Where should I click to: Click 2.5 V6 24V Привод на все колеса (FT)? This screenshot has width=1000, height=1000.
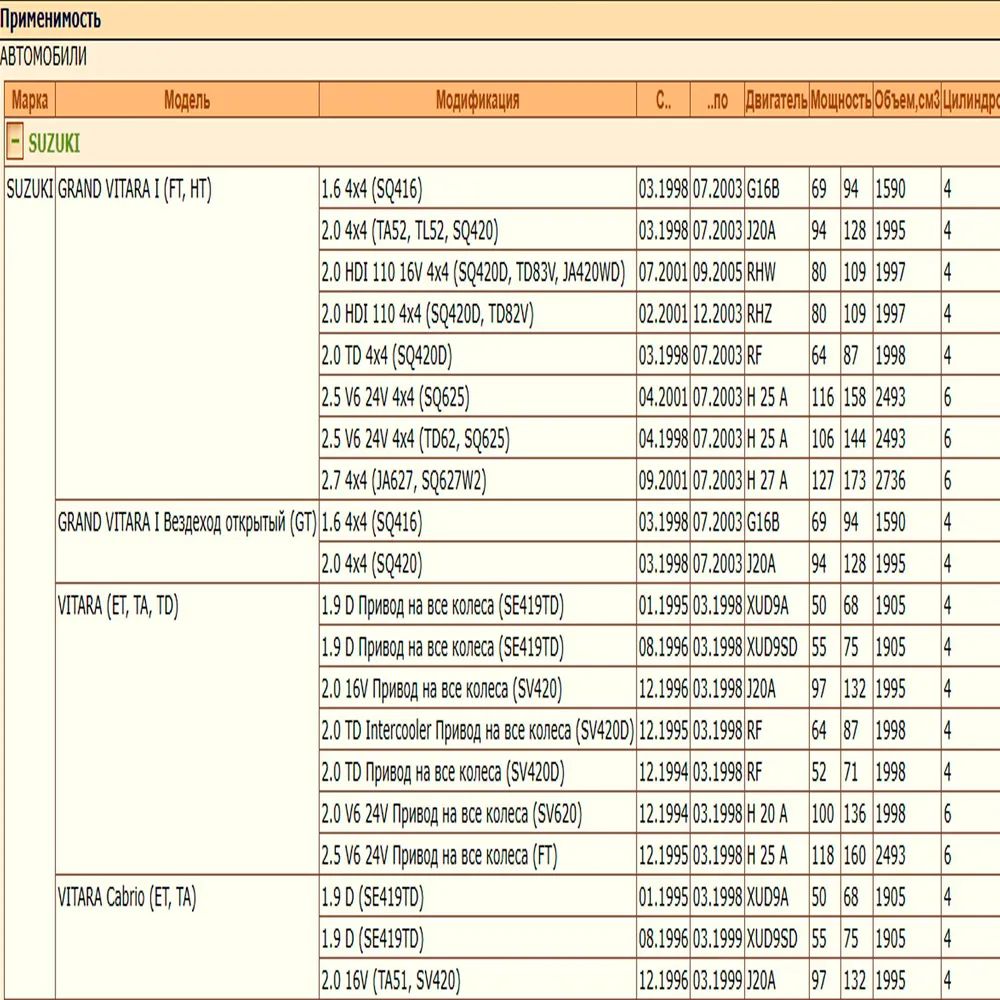click(x=439, y=856)
